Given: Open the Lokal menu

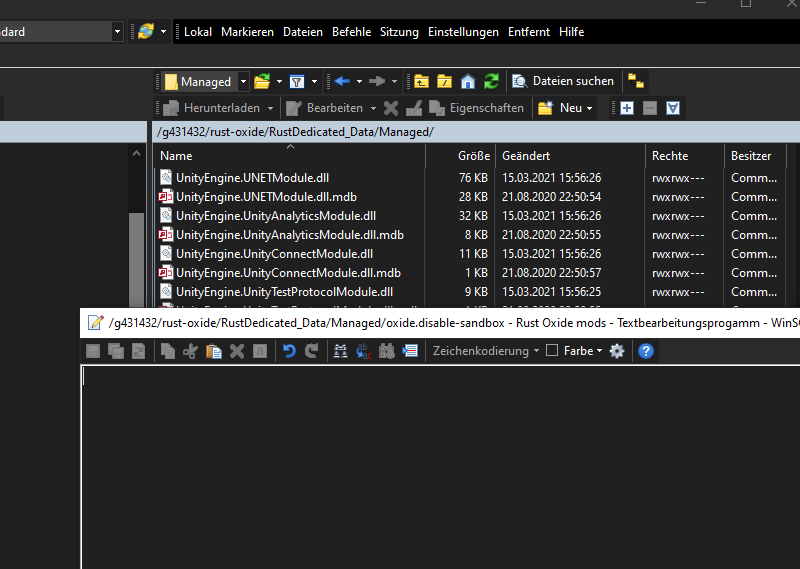Looking at the screenshot, I should pos(198,32).
